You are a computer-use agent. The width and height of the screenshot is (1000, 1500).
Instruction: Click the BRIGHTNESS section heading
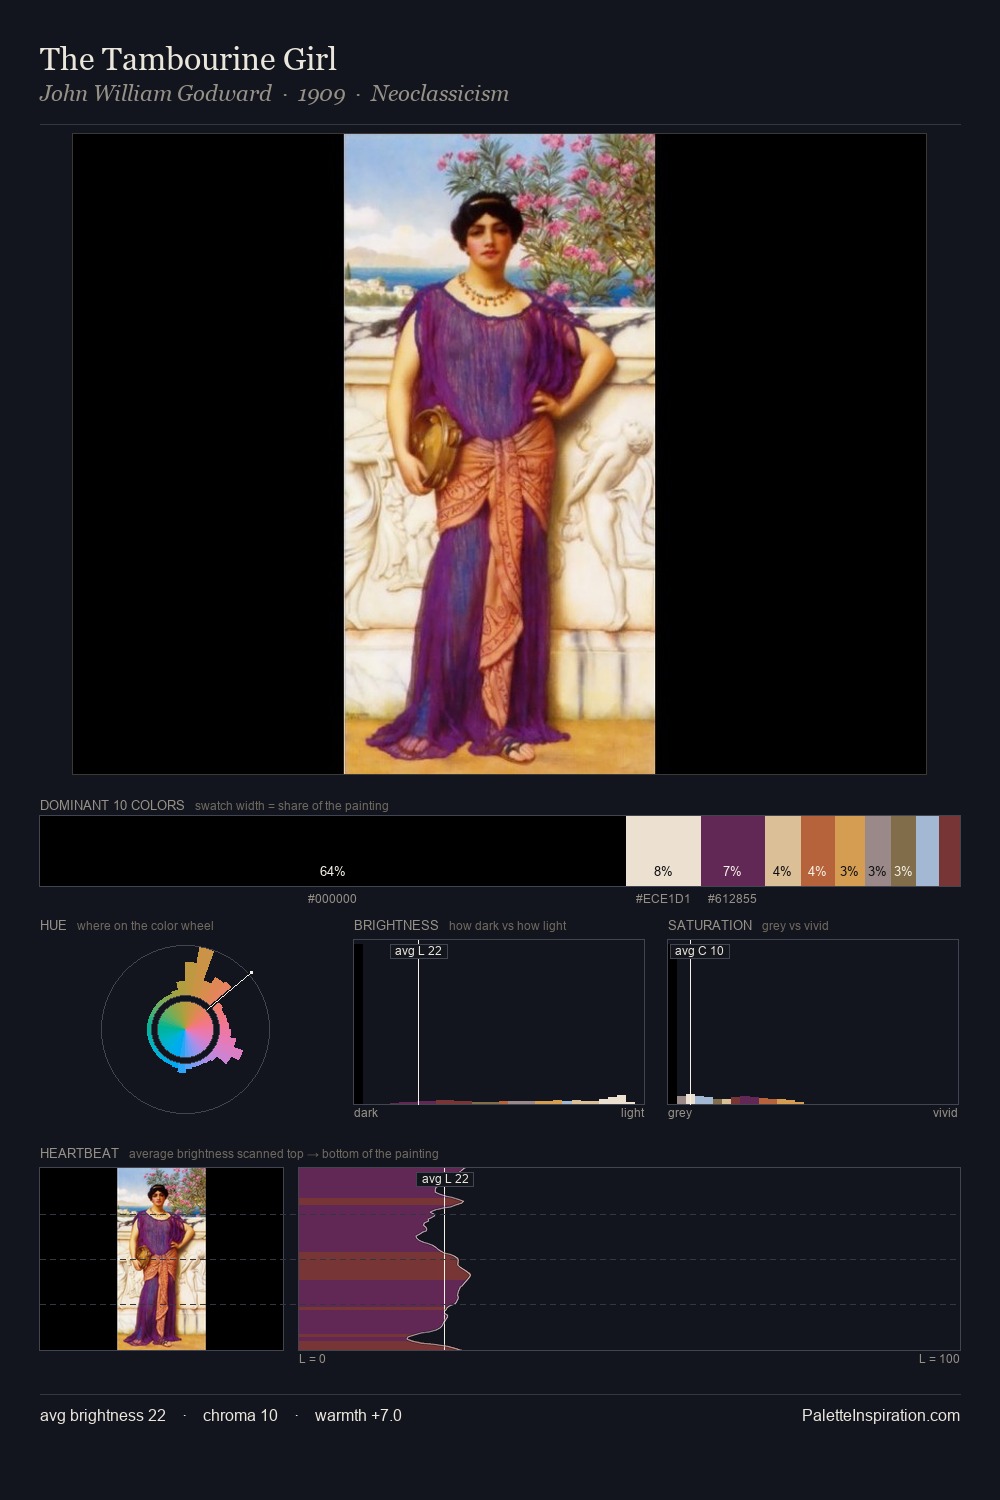coord(396,925)
